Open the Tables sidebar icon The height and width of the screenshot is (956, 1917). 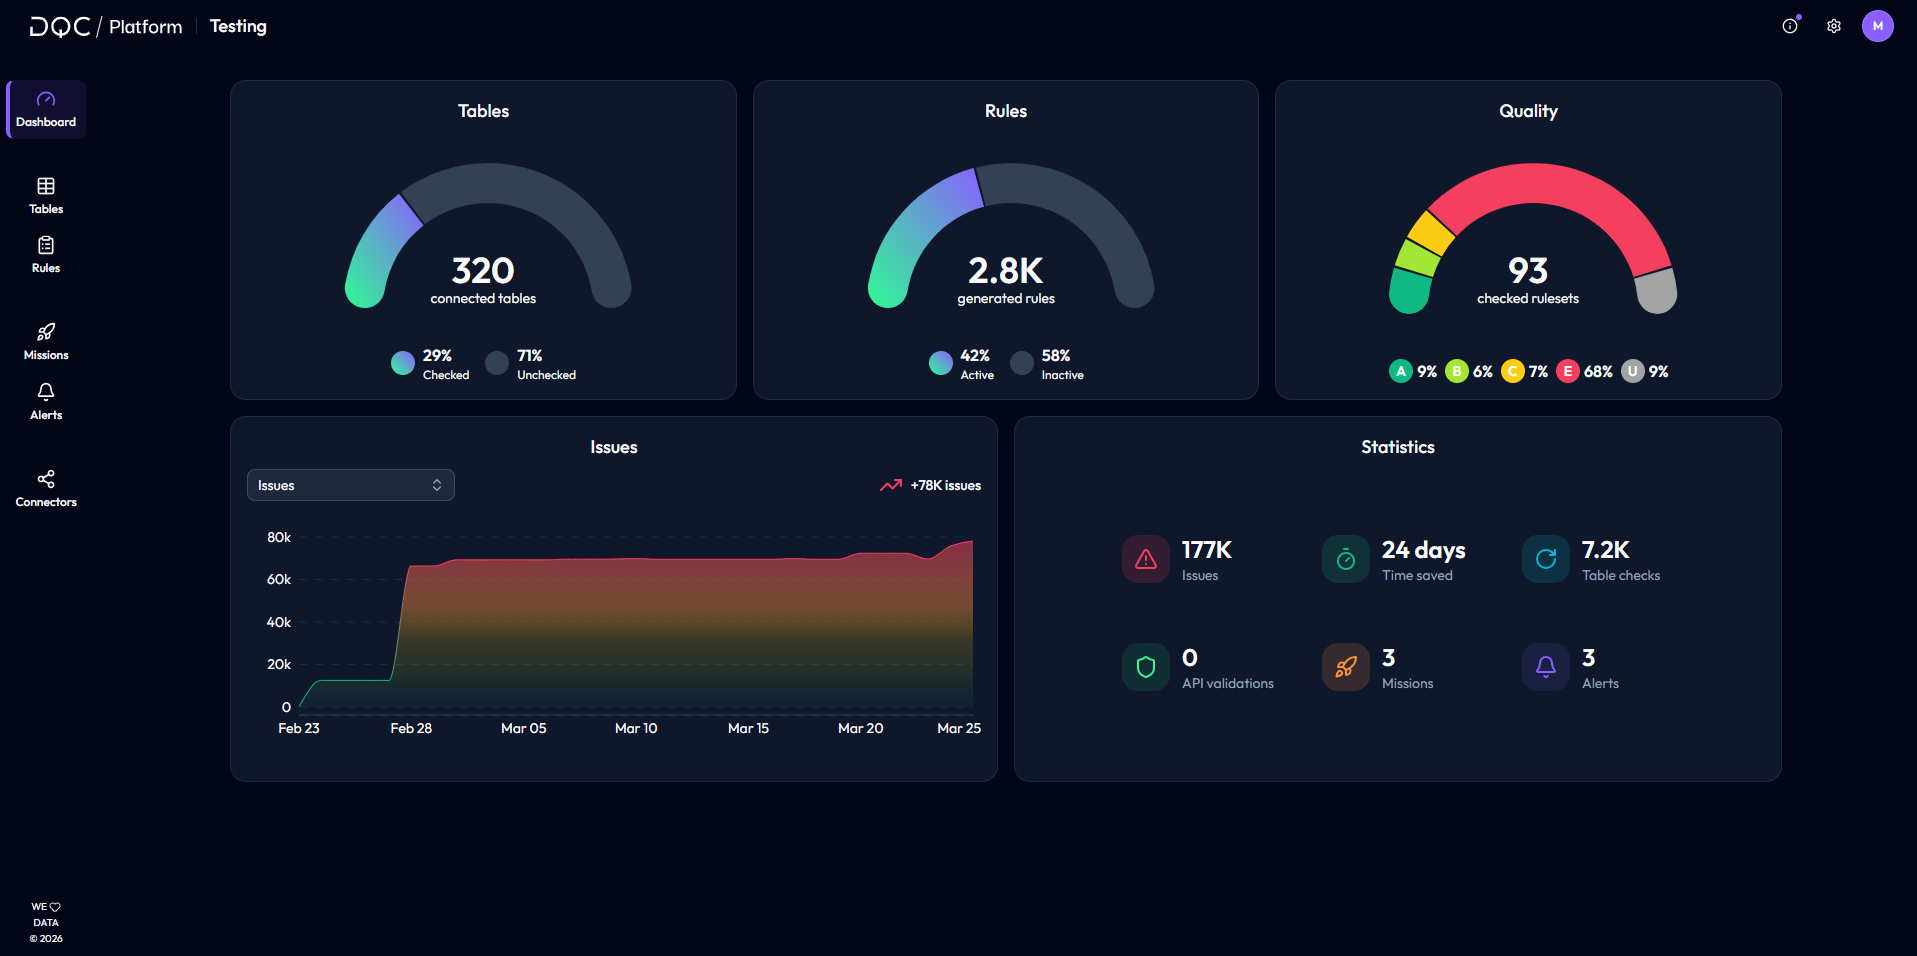click(x=46, y=186)
